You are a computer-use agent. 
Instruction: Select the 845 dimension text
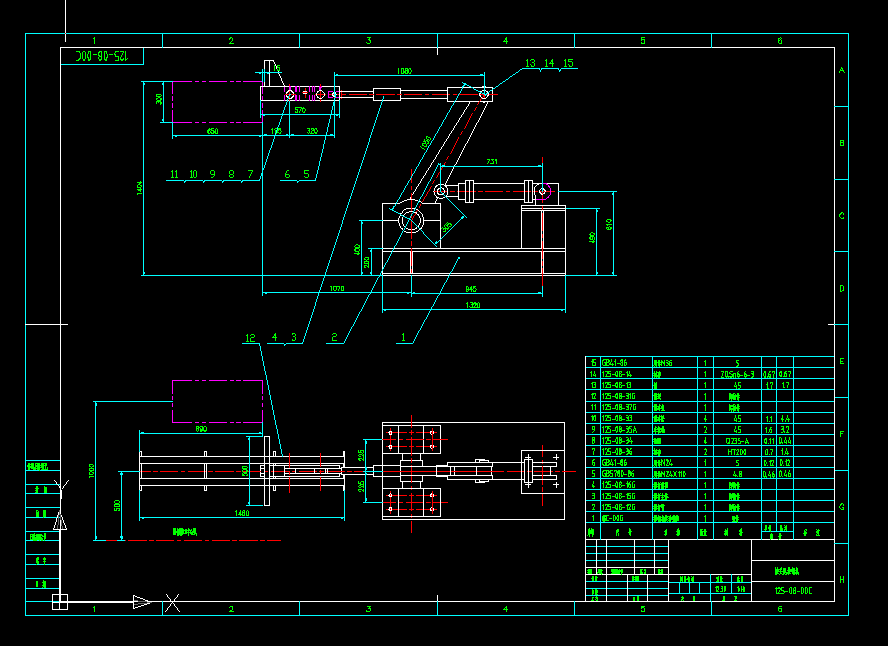tap(471, 289)
